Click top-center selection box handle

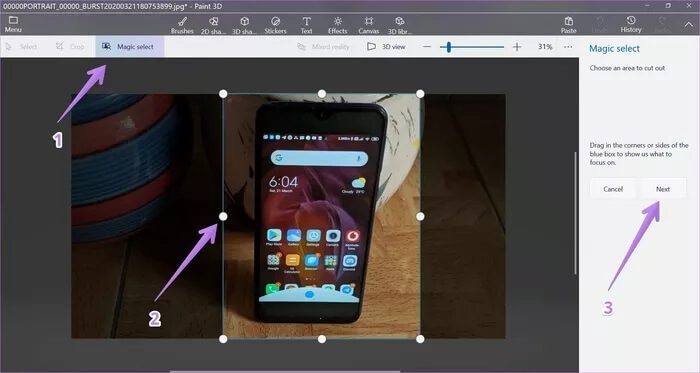[322, 94]
